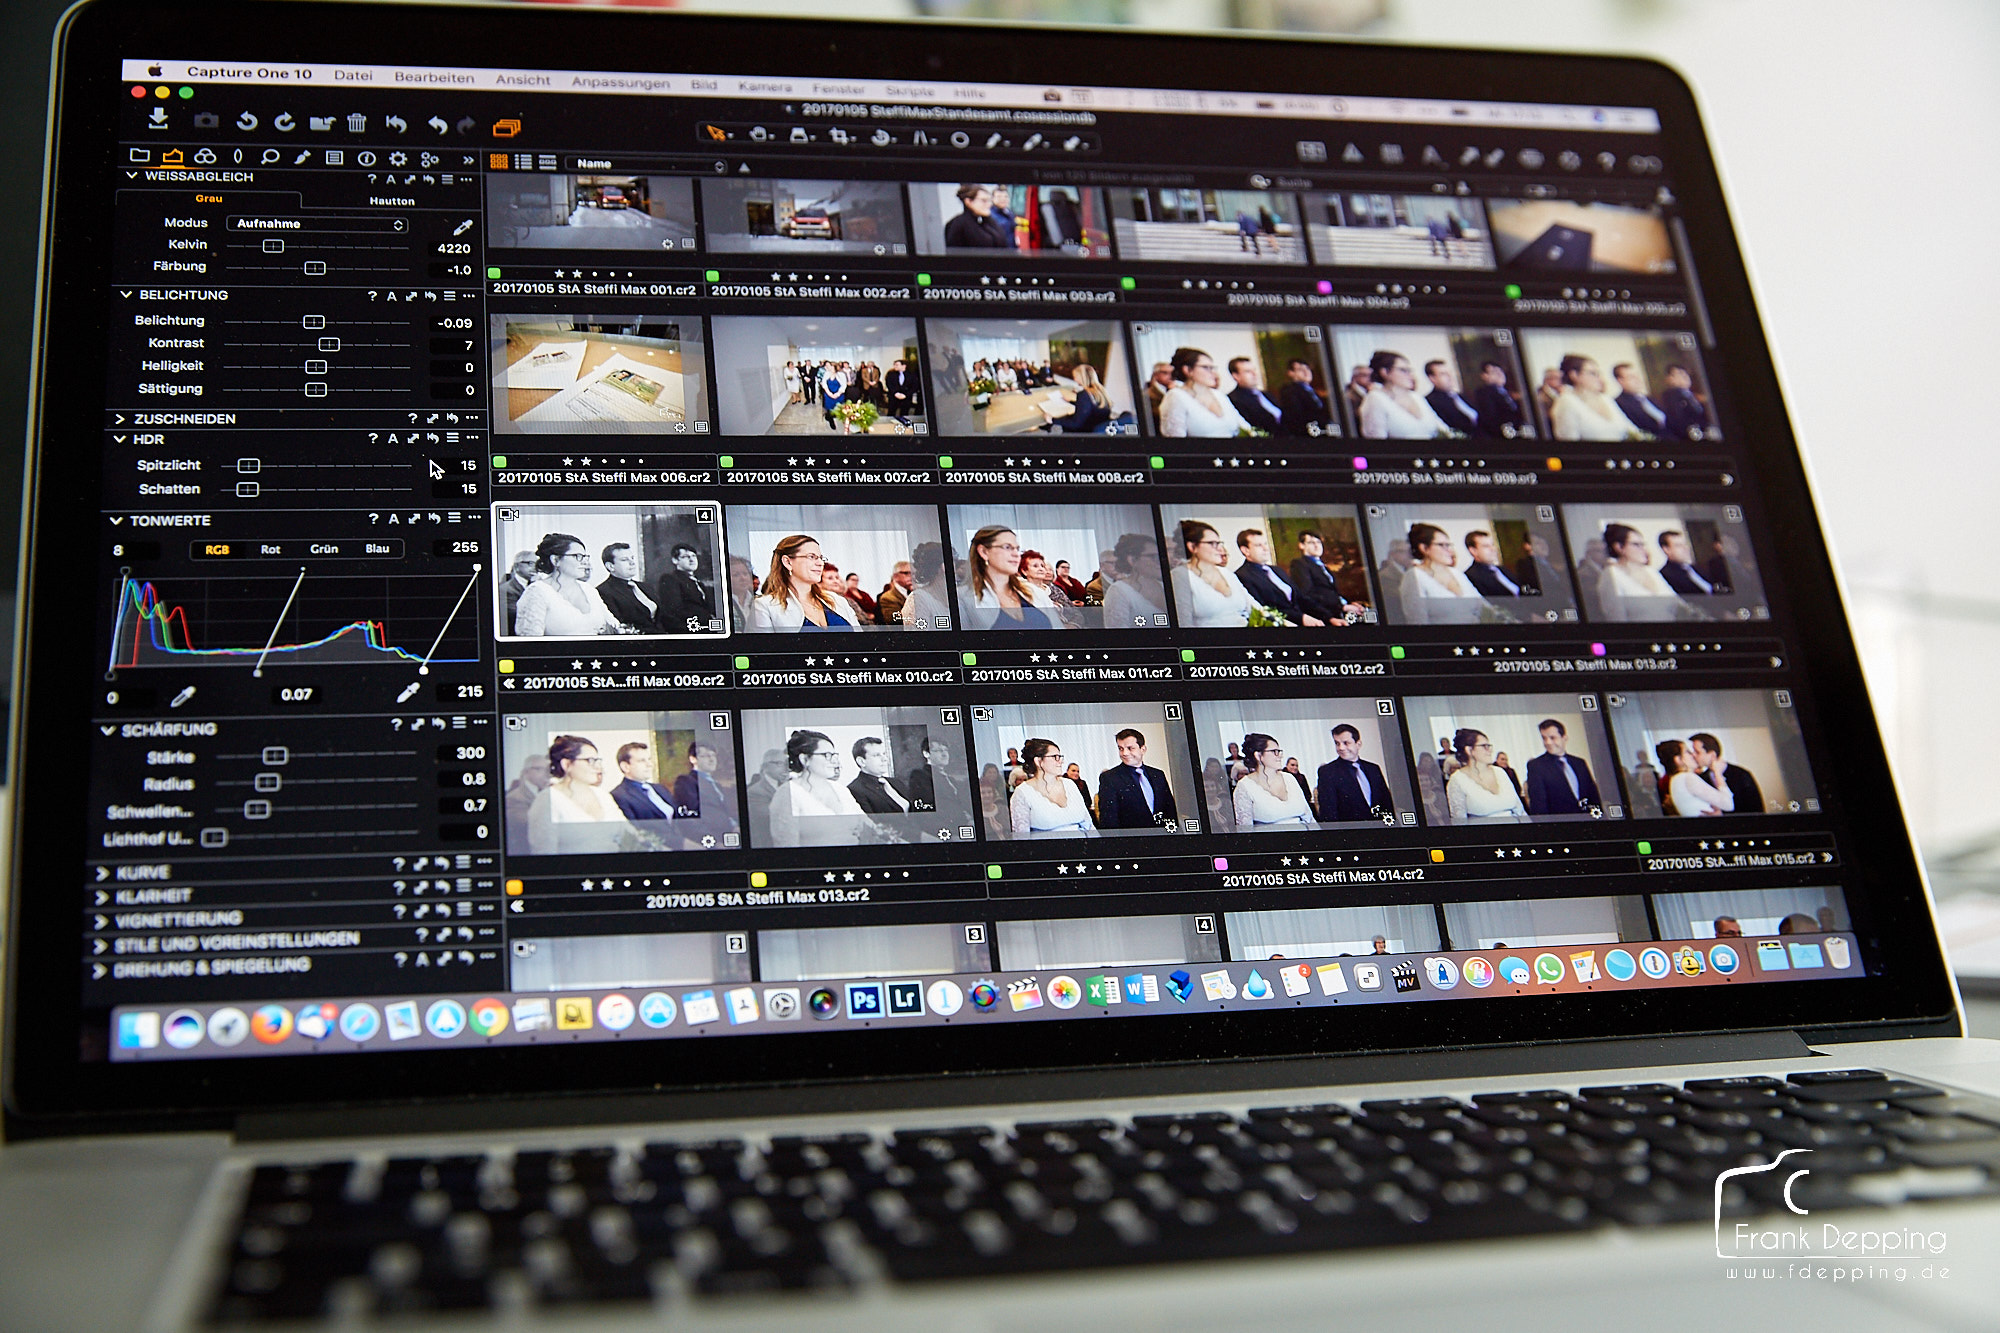Switch browser to filmstrip view icon
The image size is (2000, 1333).
(548, 162)
